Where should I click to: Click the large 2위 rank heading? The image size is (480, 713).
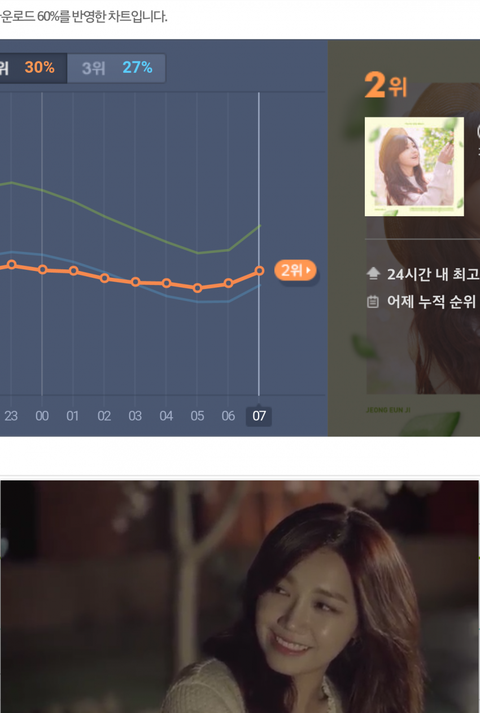[385, 85]
